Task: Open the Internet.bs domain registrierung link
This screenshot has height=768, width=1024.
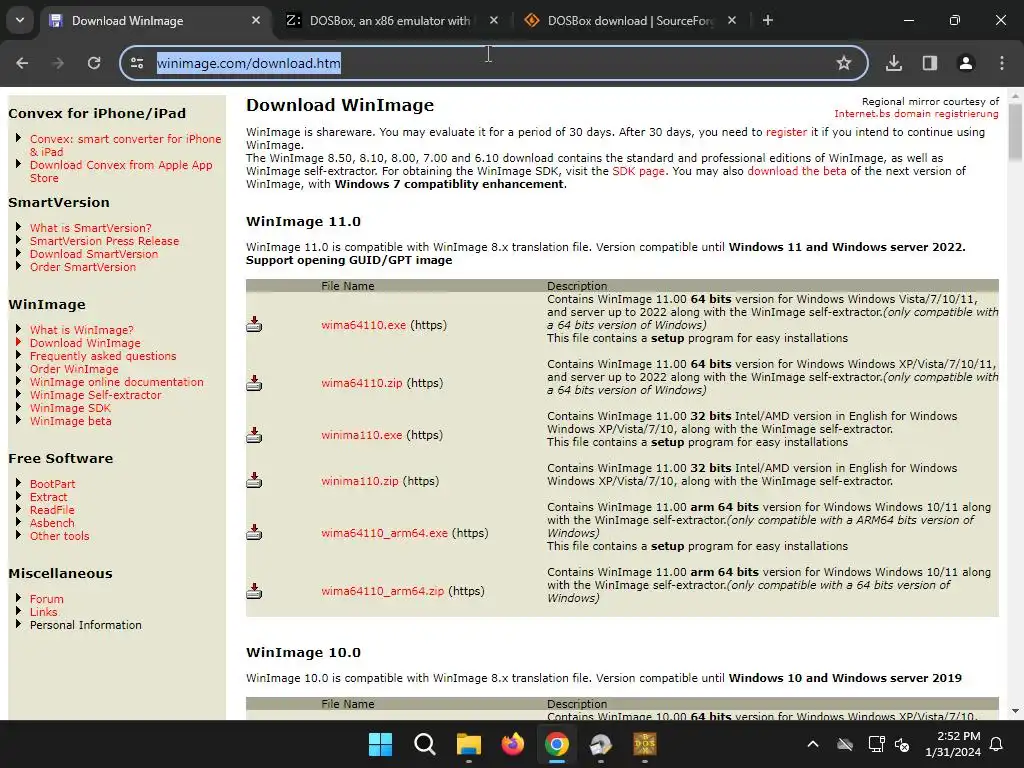Action: pyautogui.click(x=916, y=114)
